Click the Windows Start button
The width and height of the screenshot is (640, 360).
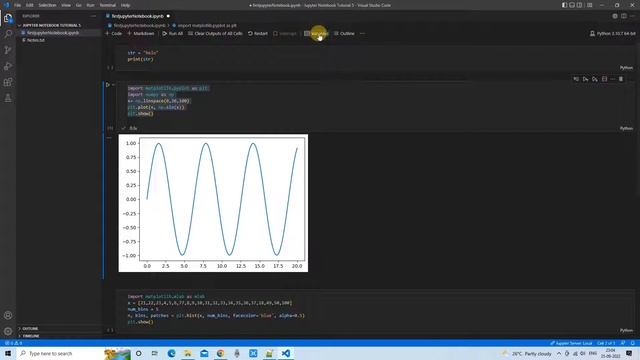[x=8, y=353]
